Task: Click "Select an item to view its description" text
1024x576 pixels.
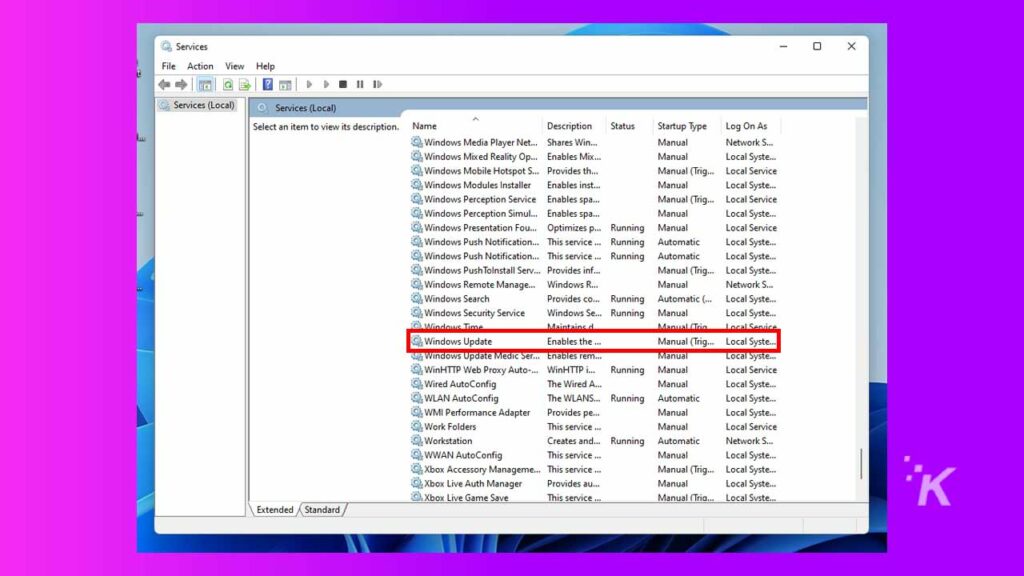Action: click(325, 127)
